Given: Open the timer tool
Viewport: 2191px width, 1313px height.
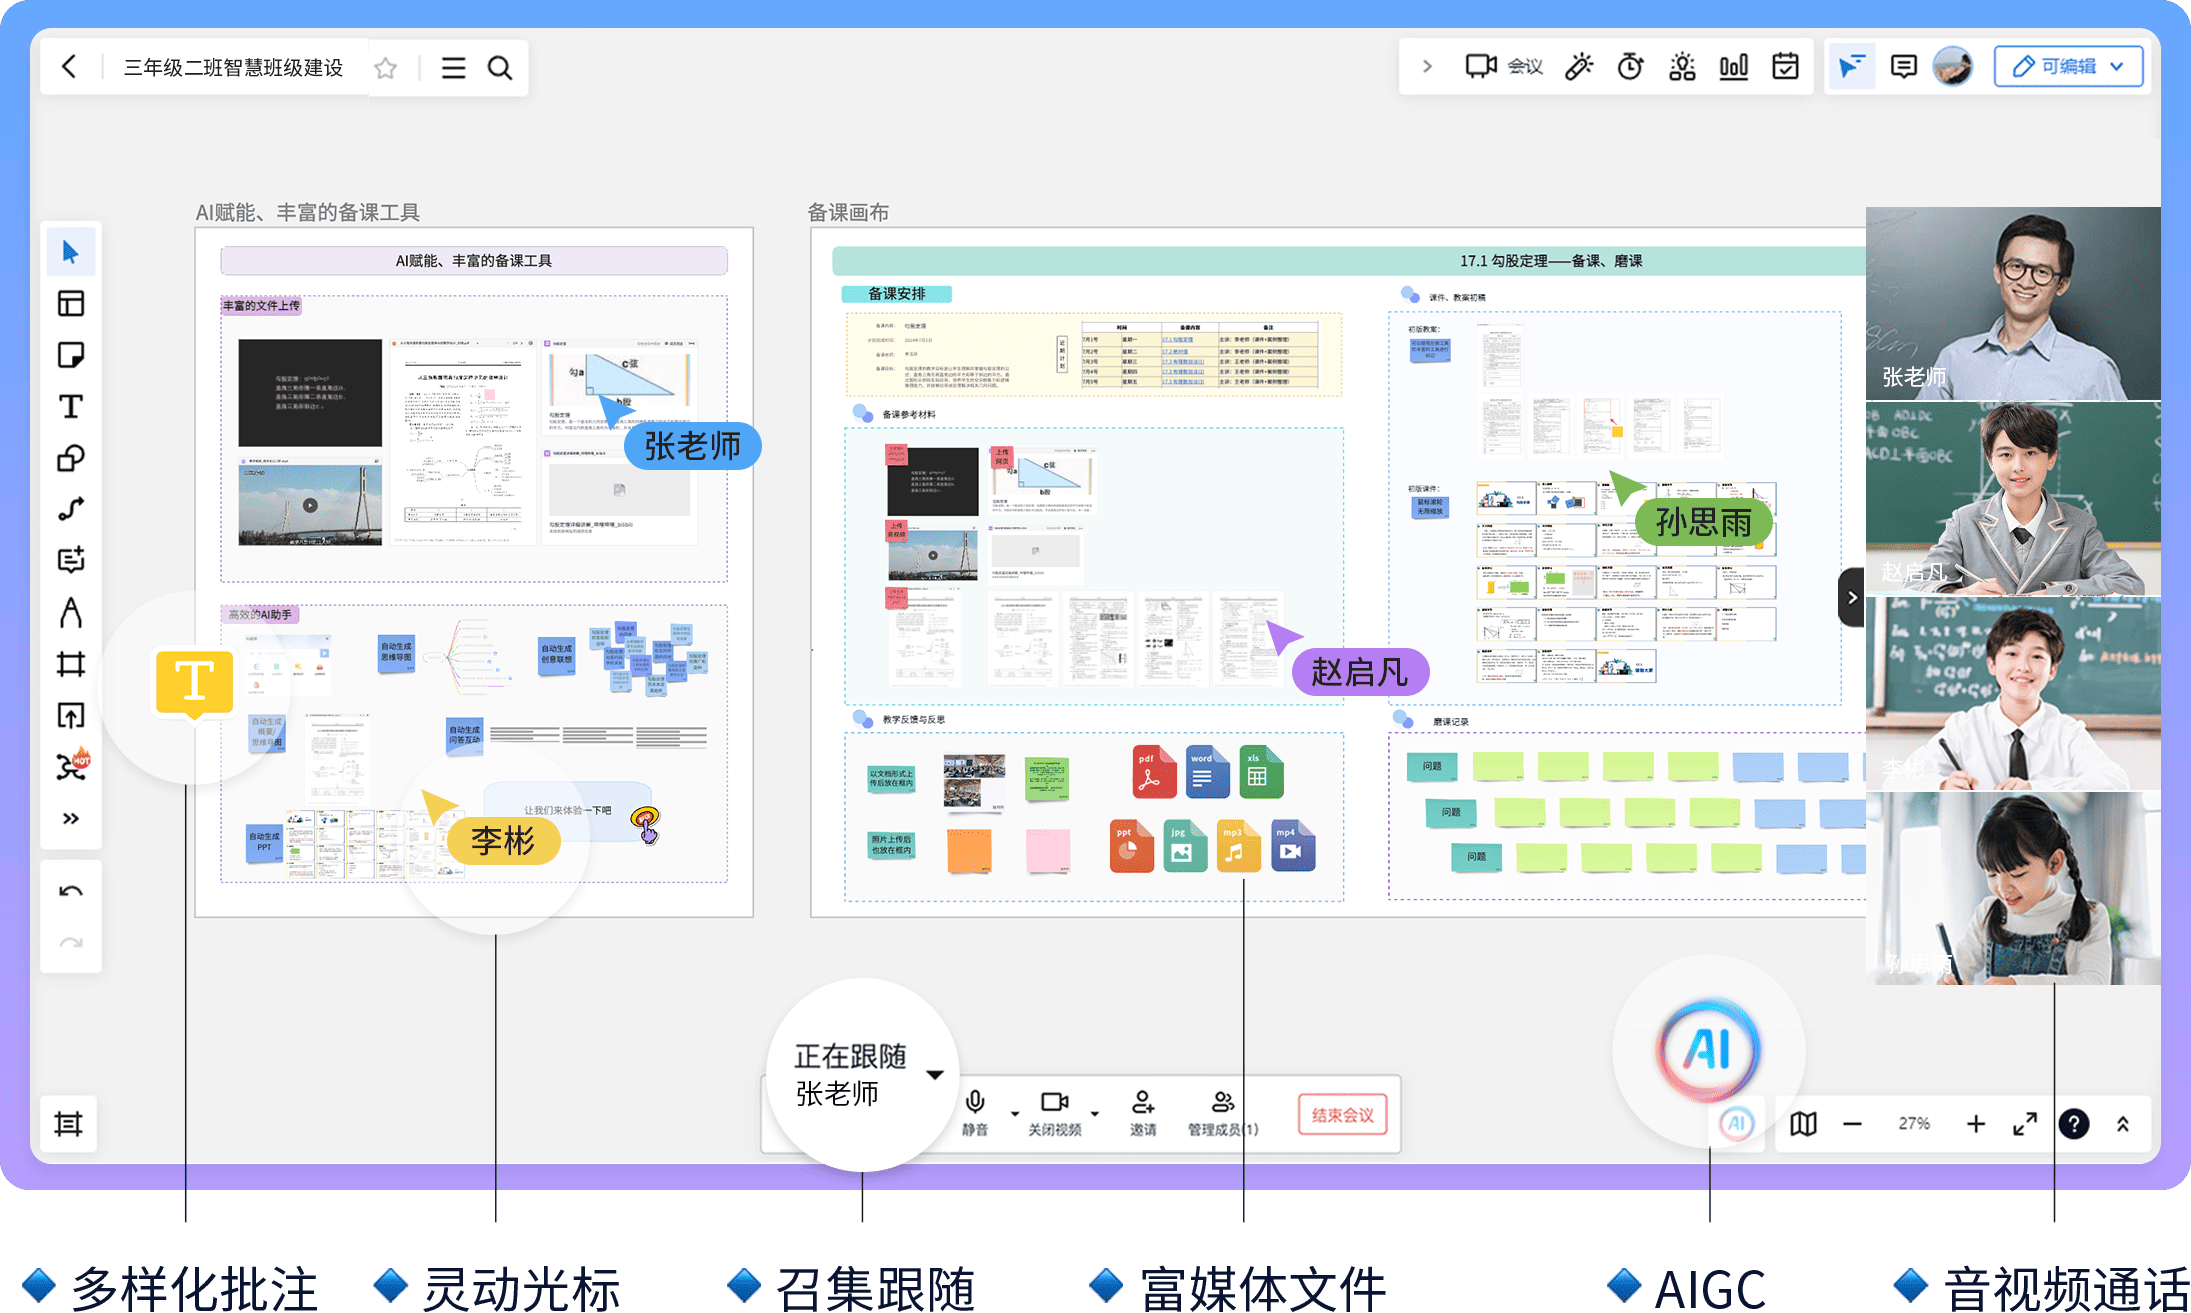Looking at the screenshot, I should pyautogui.click(x=1630, y=67).
